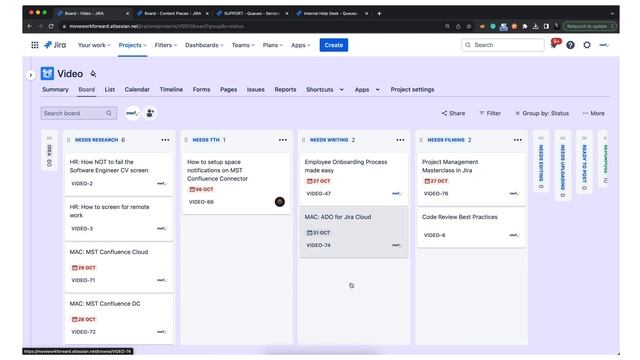Open the top bar Apps dropdown
640x360 pixels.
[x=300, y=45]
